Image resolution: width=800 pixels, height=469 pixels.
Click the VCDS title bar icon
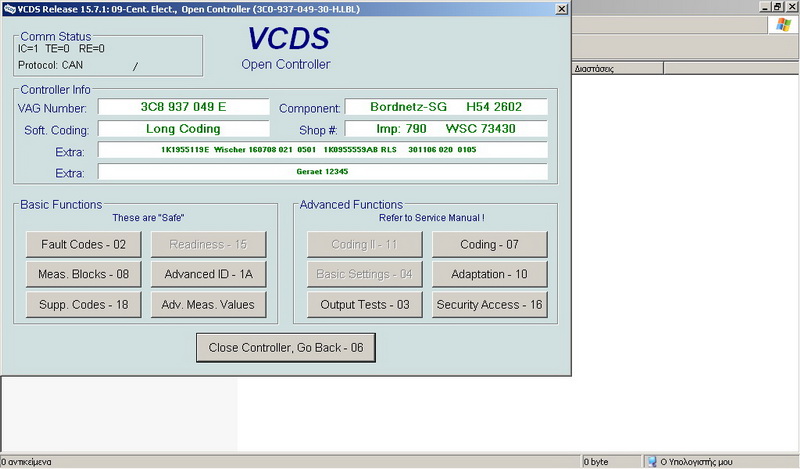[9, 9]
